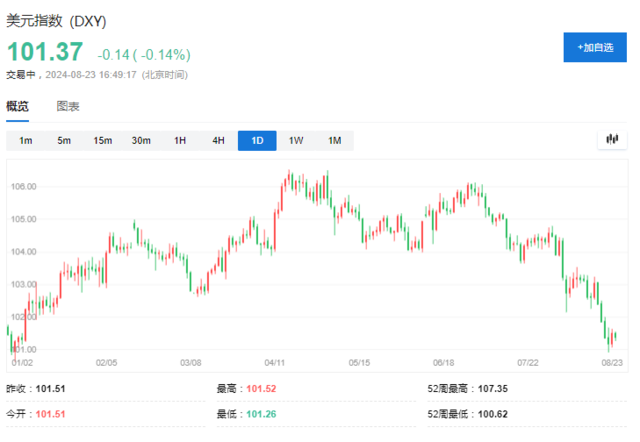Switch to the 1W weekly interval

296,141
